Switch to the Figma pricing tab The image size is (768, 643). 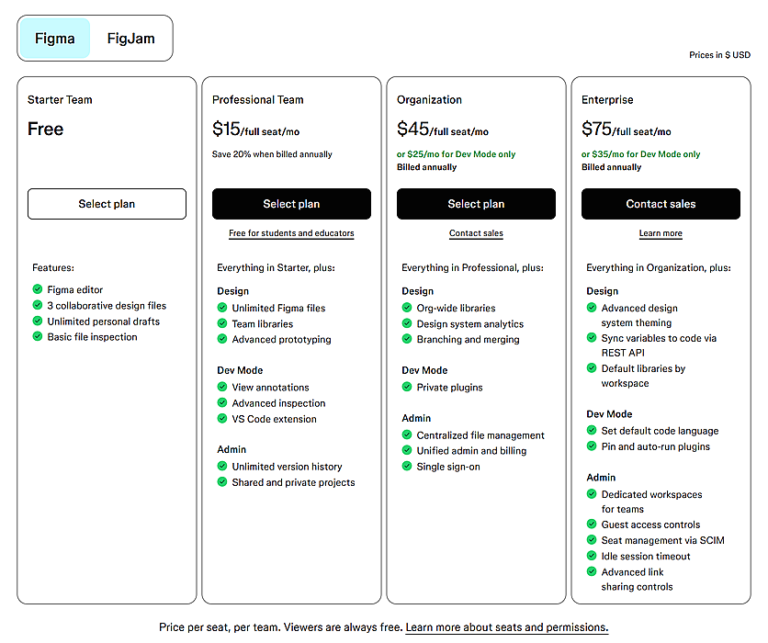point(55,39)
